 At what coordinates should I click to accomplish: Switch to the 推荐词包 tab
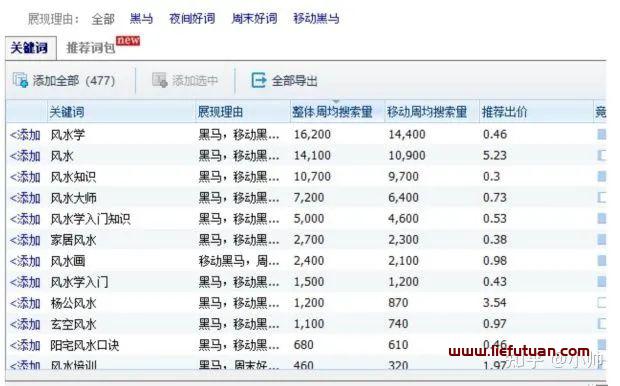[91, 48]
